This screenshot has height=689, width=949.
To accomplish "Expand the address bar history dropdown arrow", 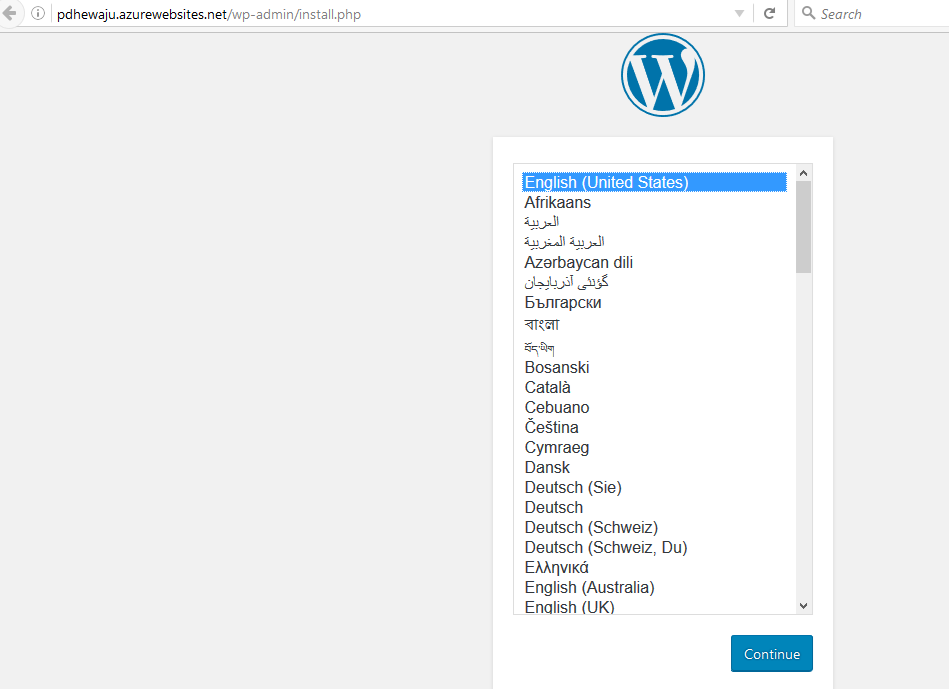I will click(739, 13).
